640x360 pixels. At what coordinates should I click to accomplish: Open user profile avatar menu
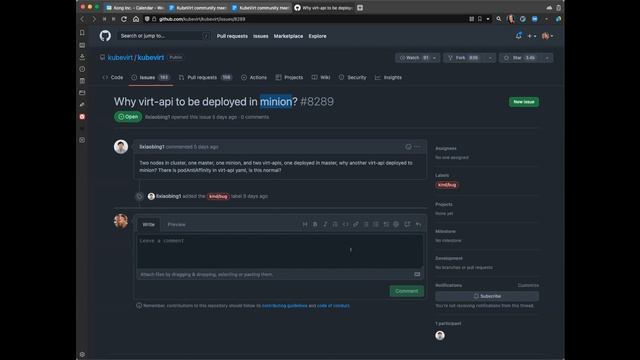[547, 36]
